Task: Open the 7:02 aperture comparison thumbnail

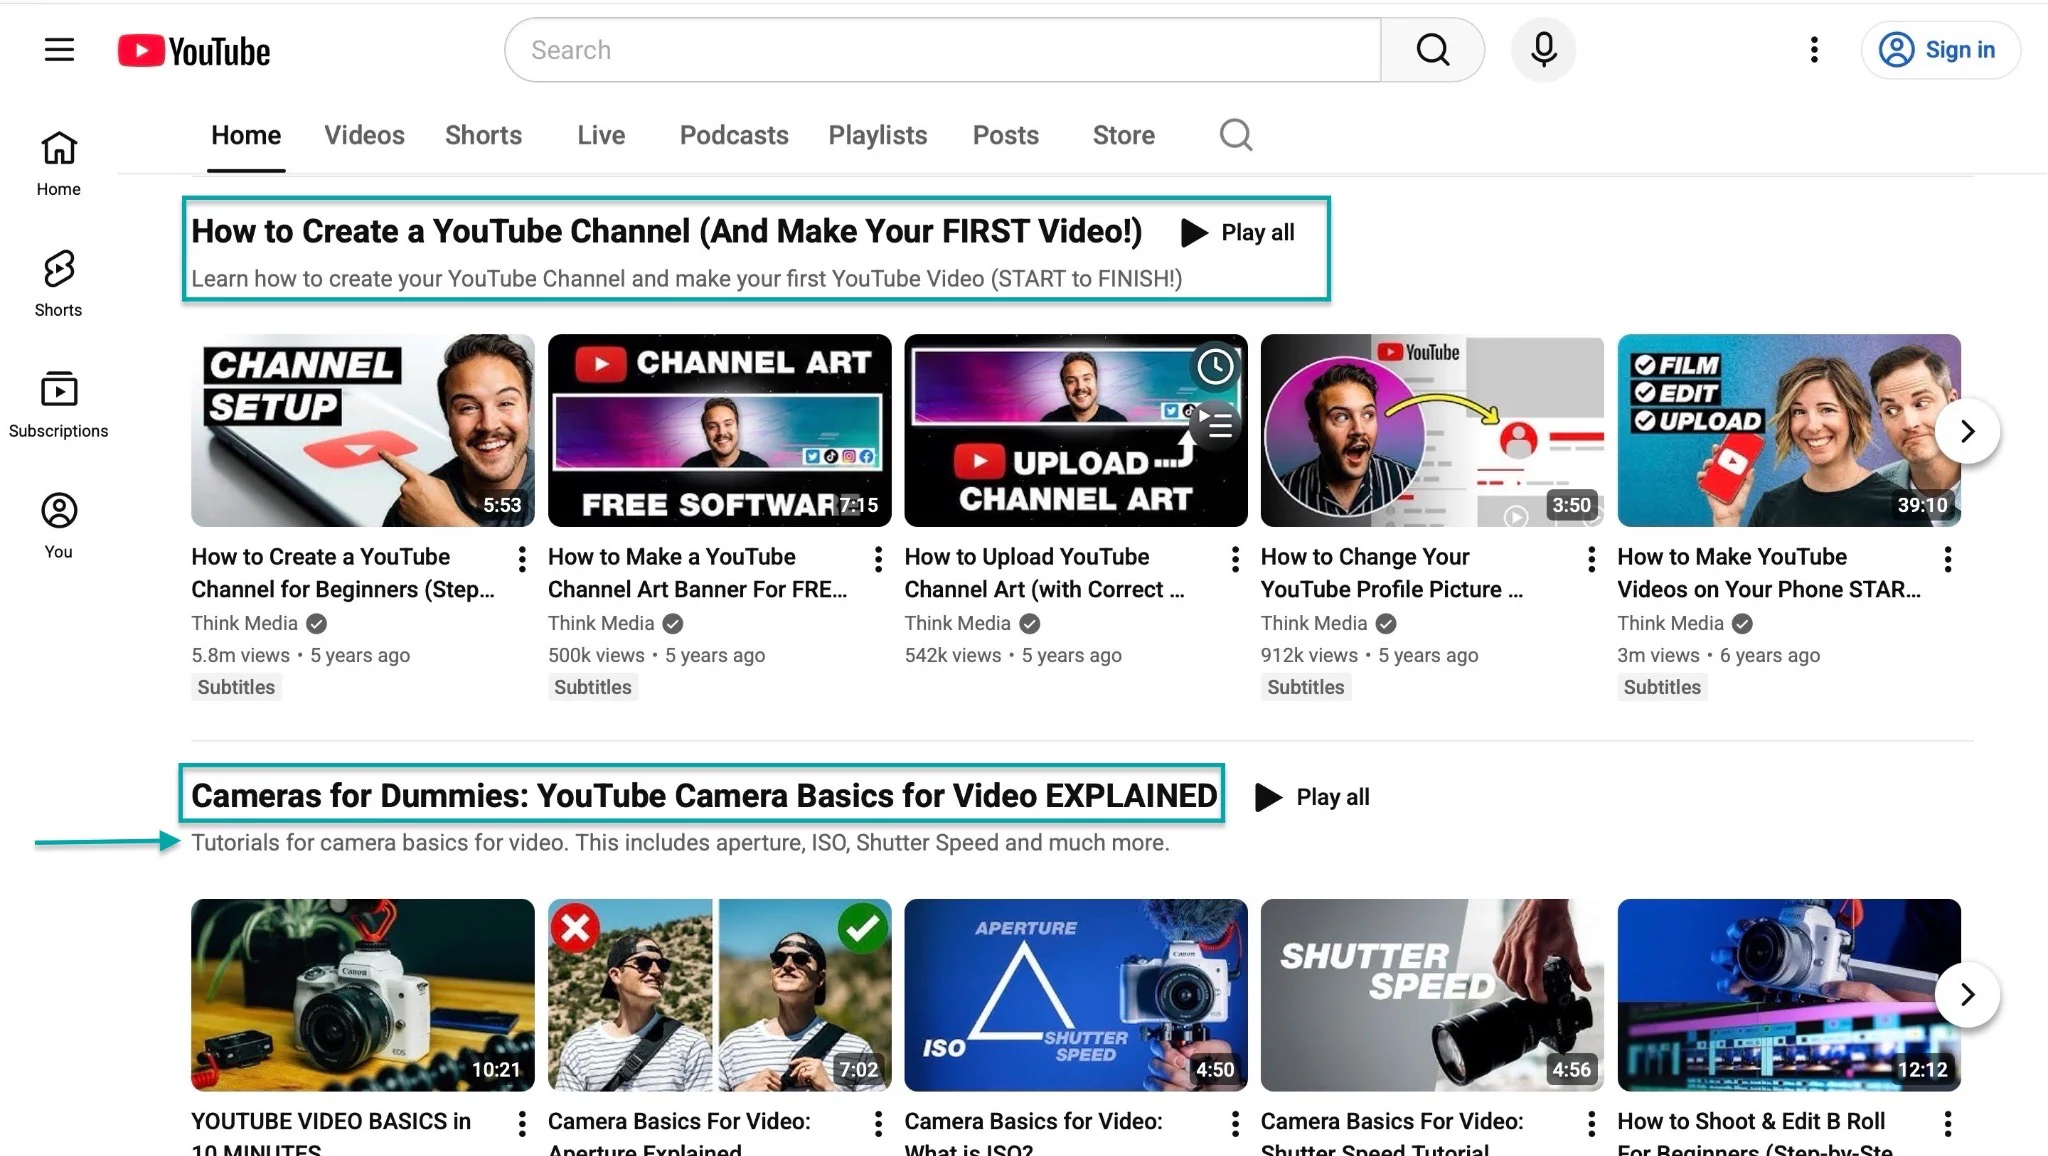Action: (719, 995)
